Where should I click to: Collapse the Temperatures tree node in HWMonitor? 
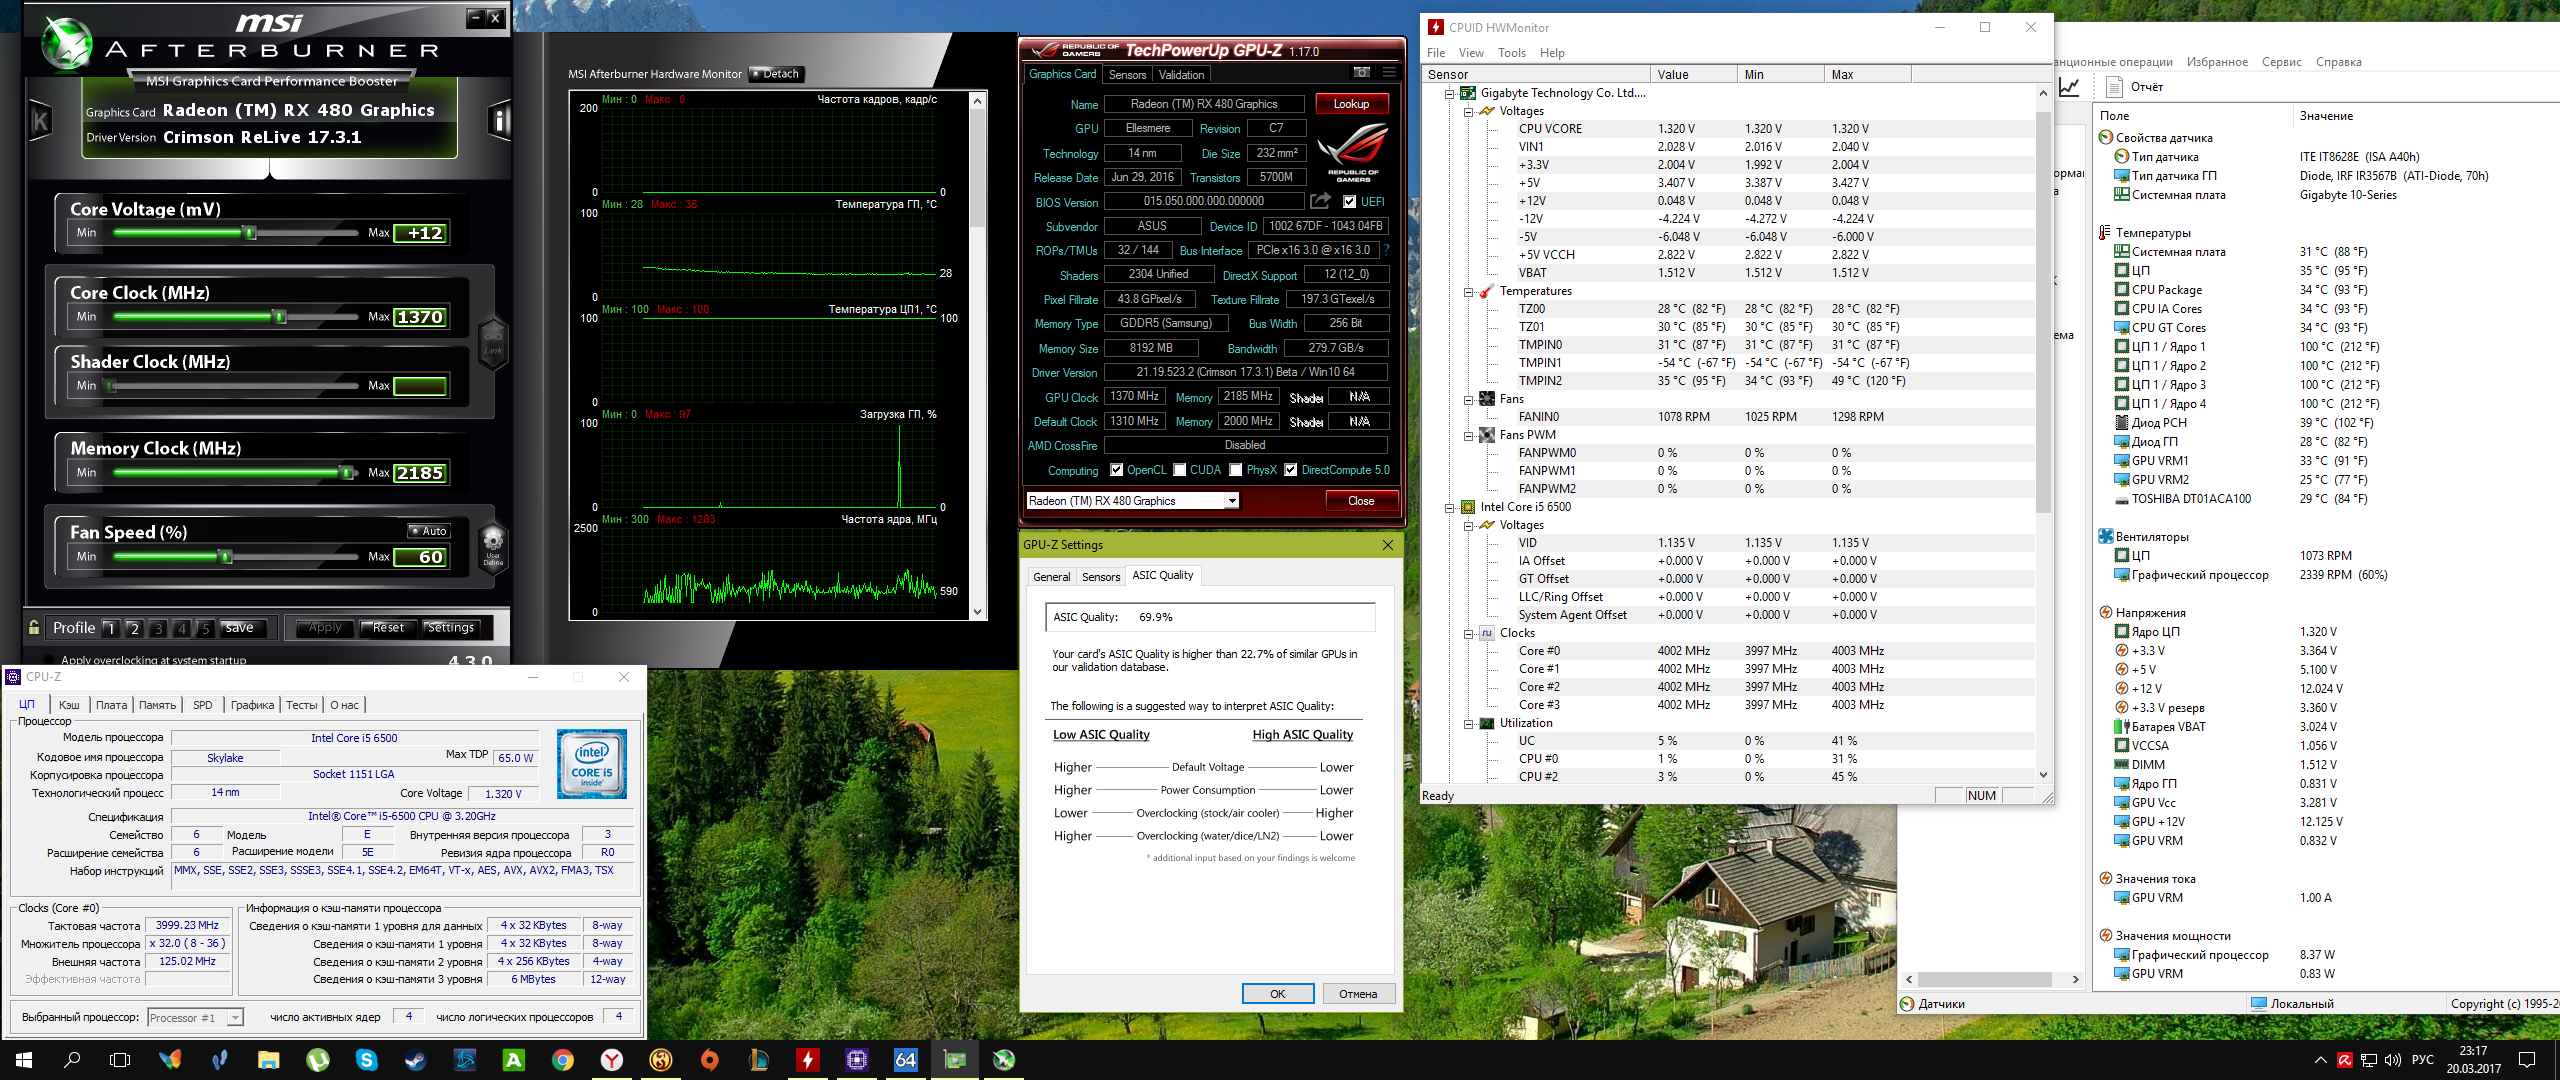tap(1468, 292)
